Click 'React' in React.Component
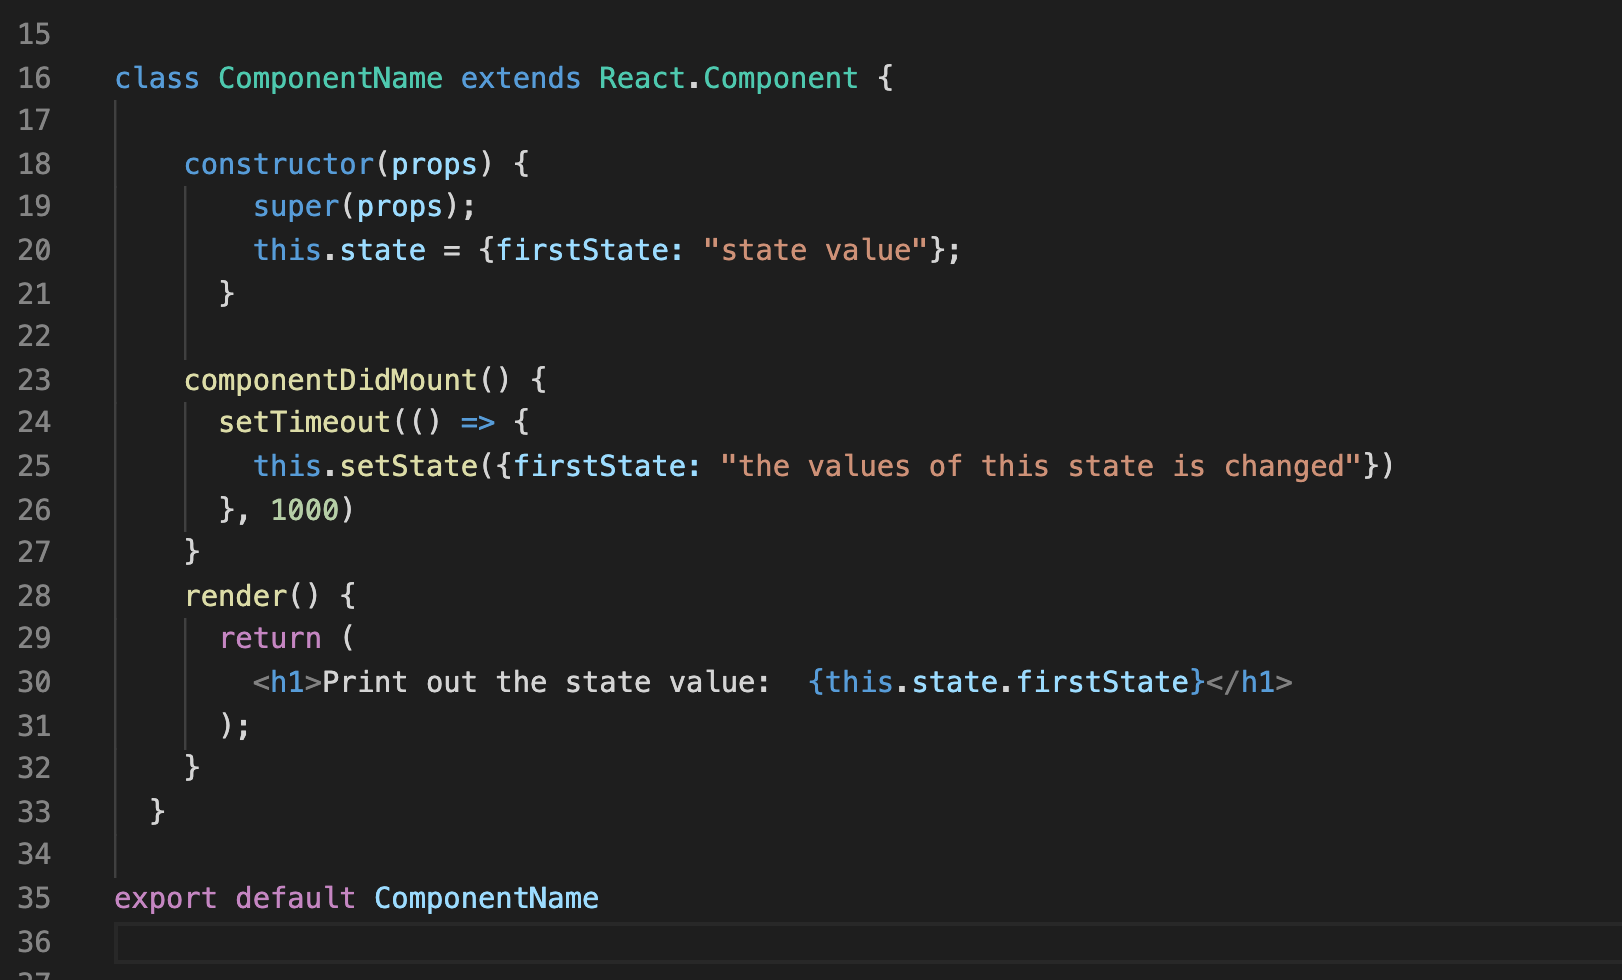1622x980 pixels. click(642, 78)
